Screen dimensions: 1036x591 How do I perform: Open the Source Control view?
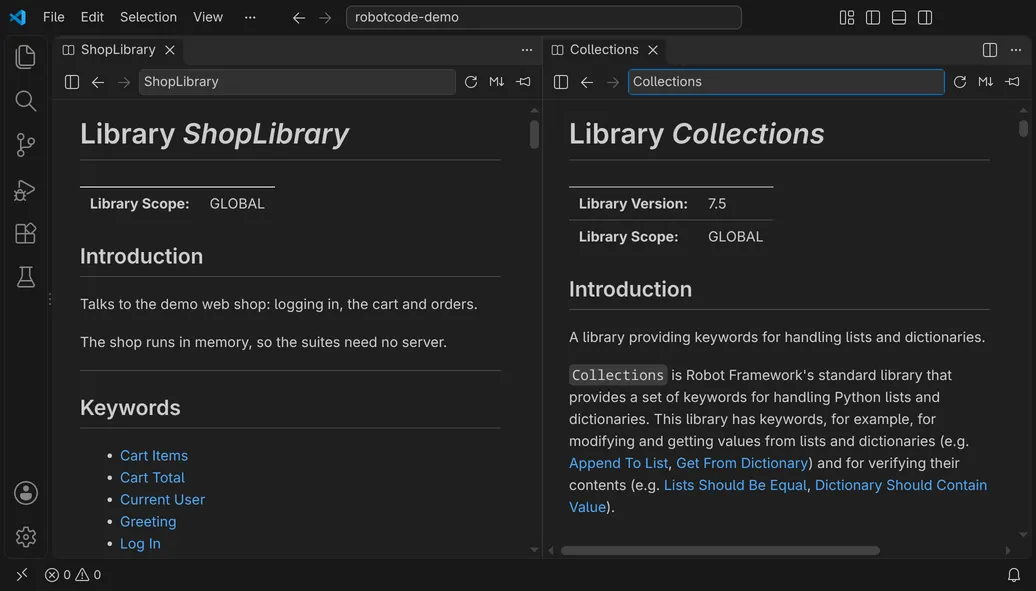(25, 145)
